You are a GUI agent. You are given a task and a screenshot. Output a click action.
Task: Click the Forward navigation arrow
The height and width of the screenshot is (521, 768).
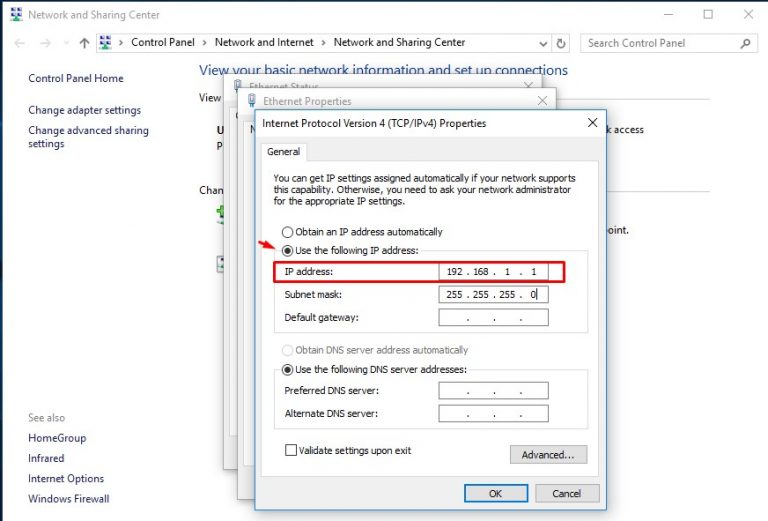[x=46, y=43]
